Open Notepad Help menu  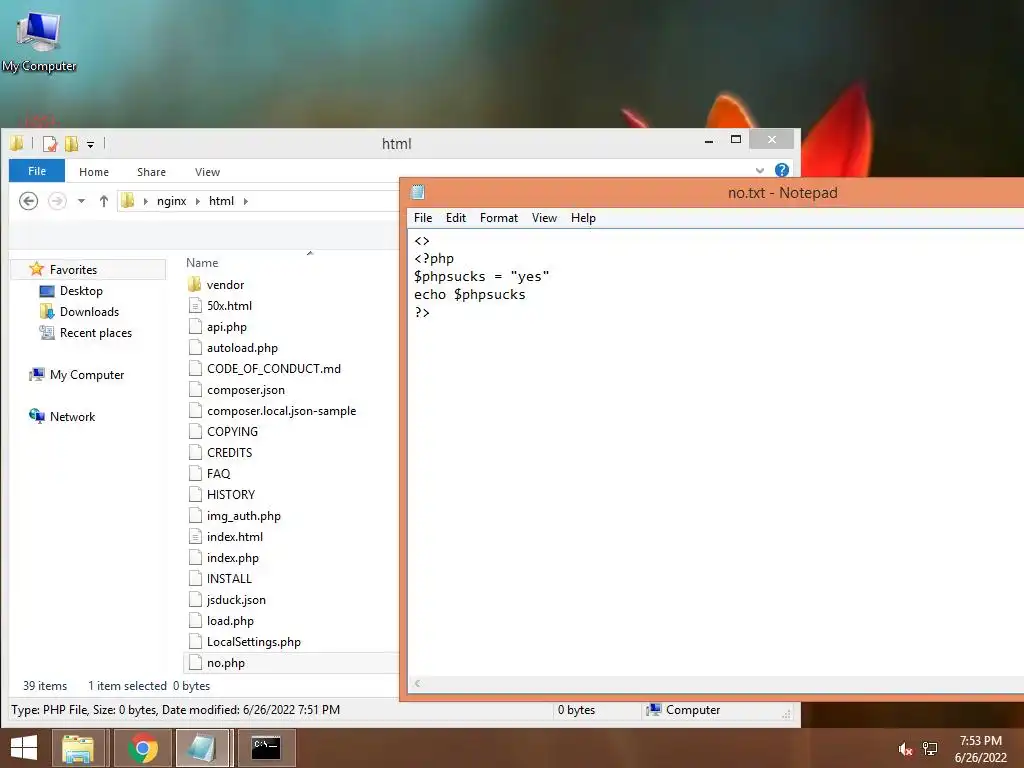(x=583, y=218)
